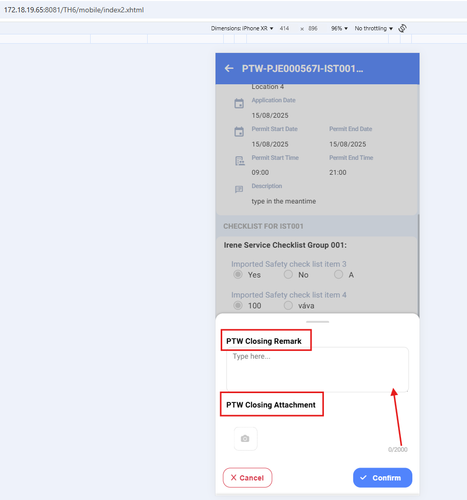Click the bottom sheet drag handle

coord(317,322)
